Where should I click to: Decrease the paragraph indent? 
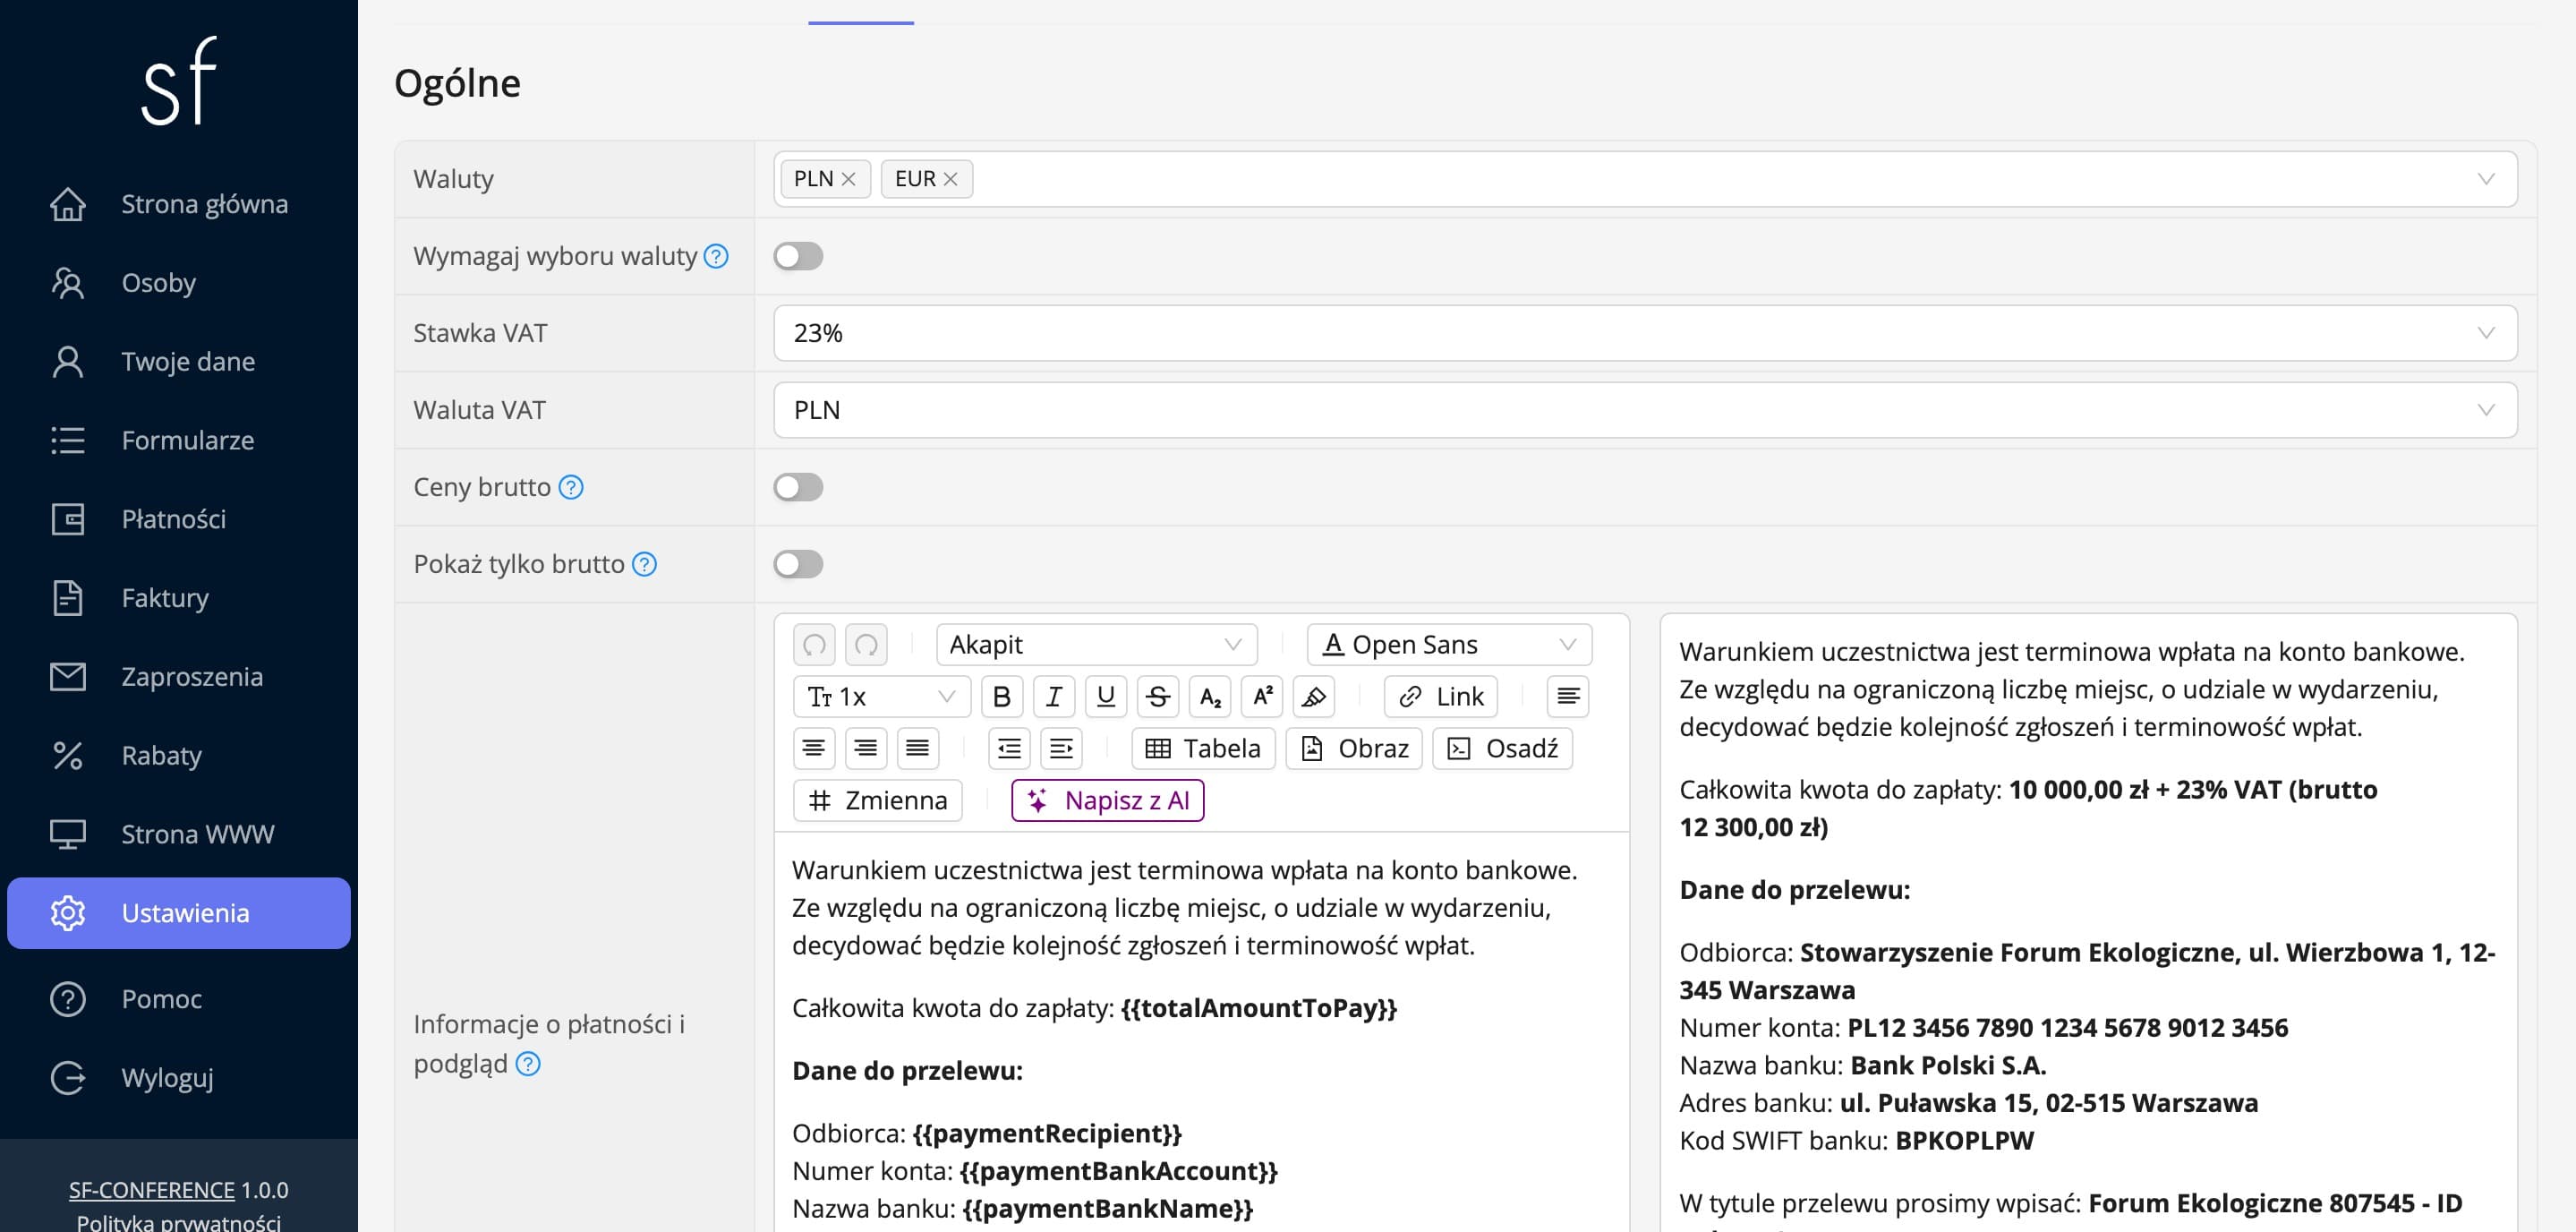(x=1009, y=749)
